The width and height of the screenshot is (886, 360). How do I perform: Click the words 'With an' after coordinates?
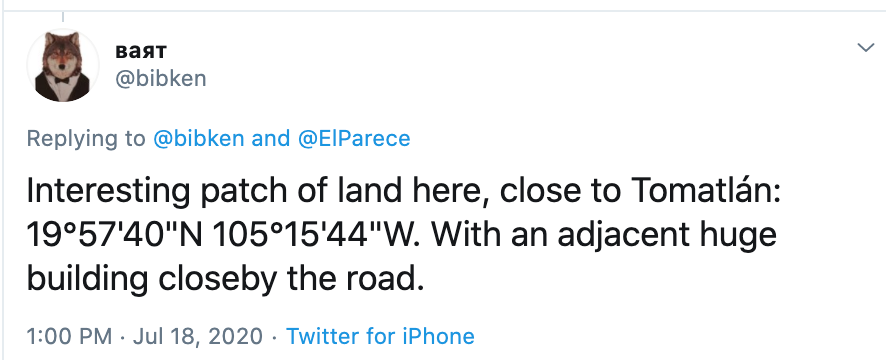[x=490, y=235]
